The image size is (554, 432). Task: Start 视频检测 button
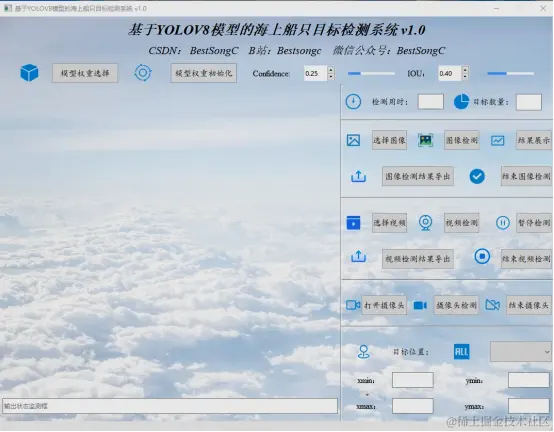pos(462,223)
